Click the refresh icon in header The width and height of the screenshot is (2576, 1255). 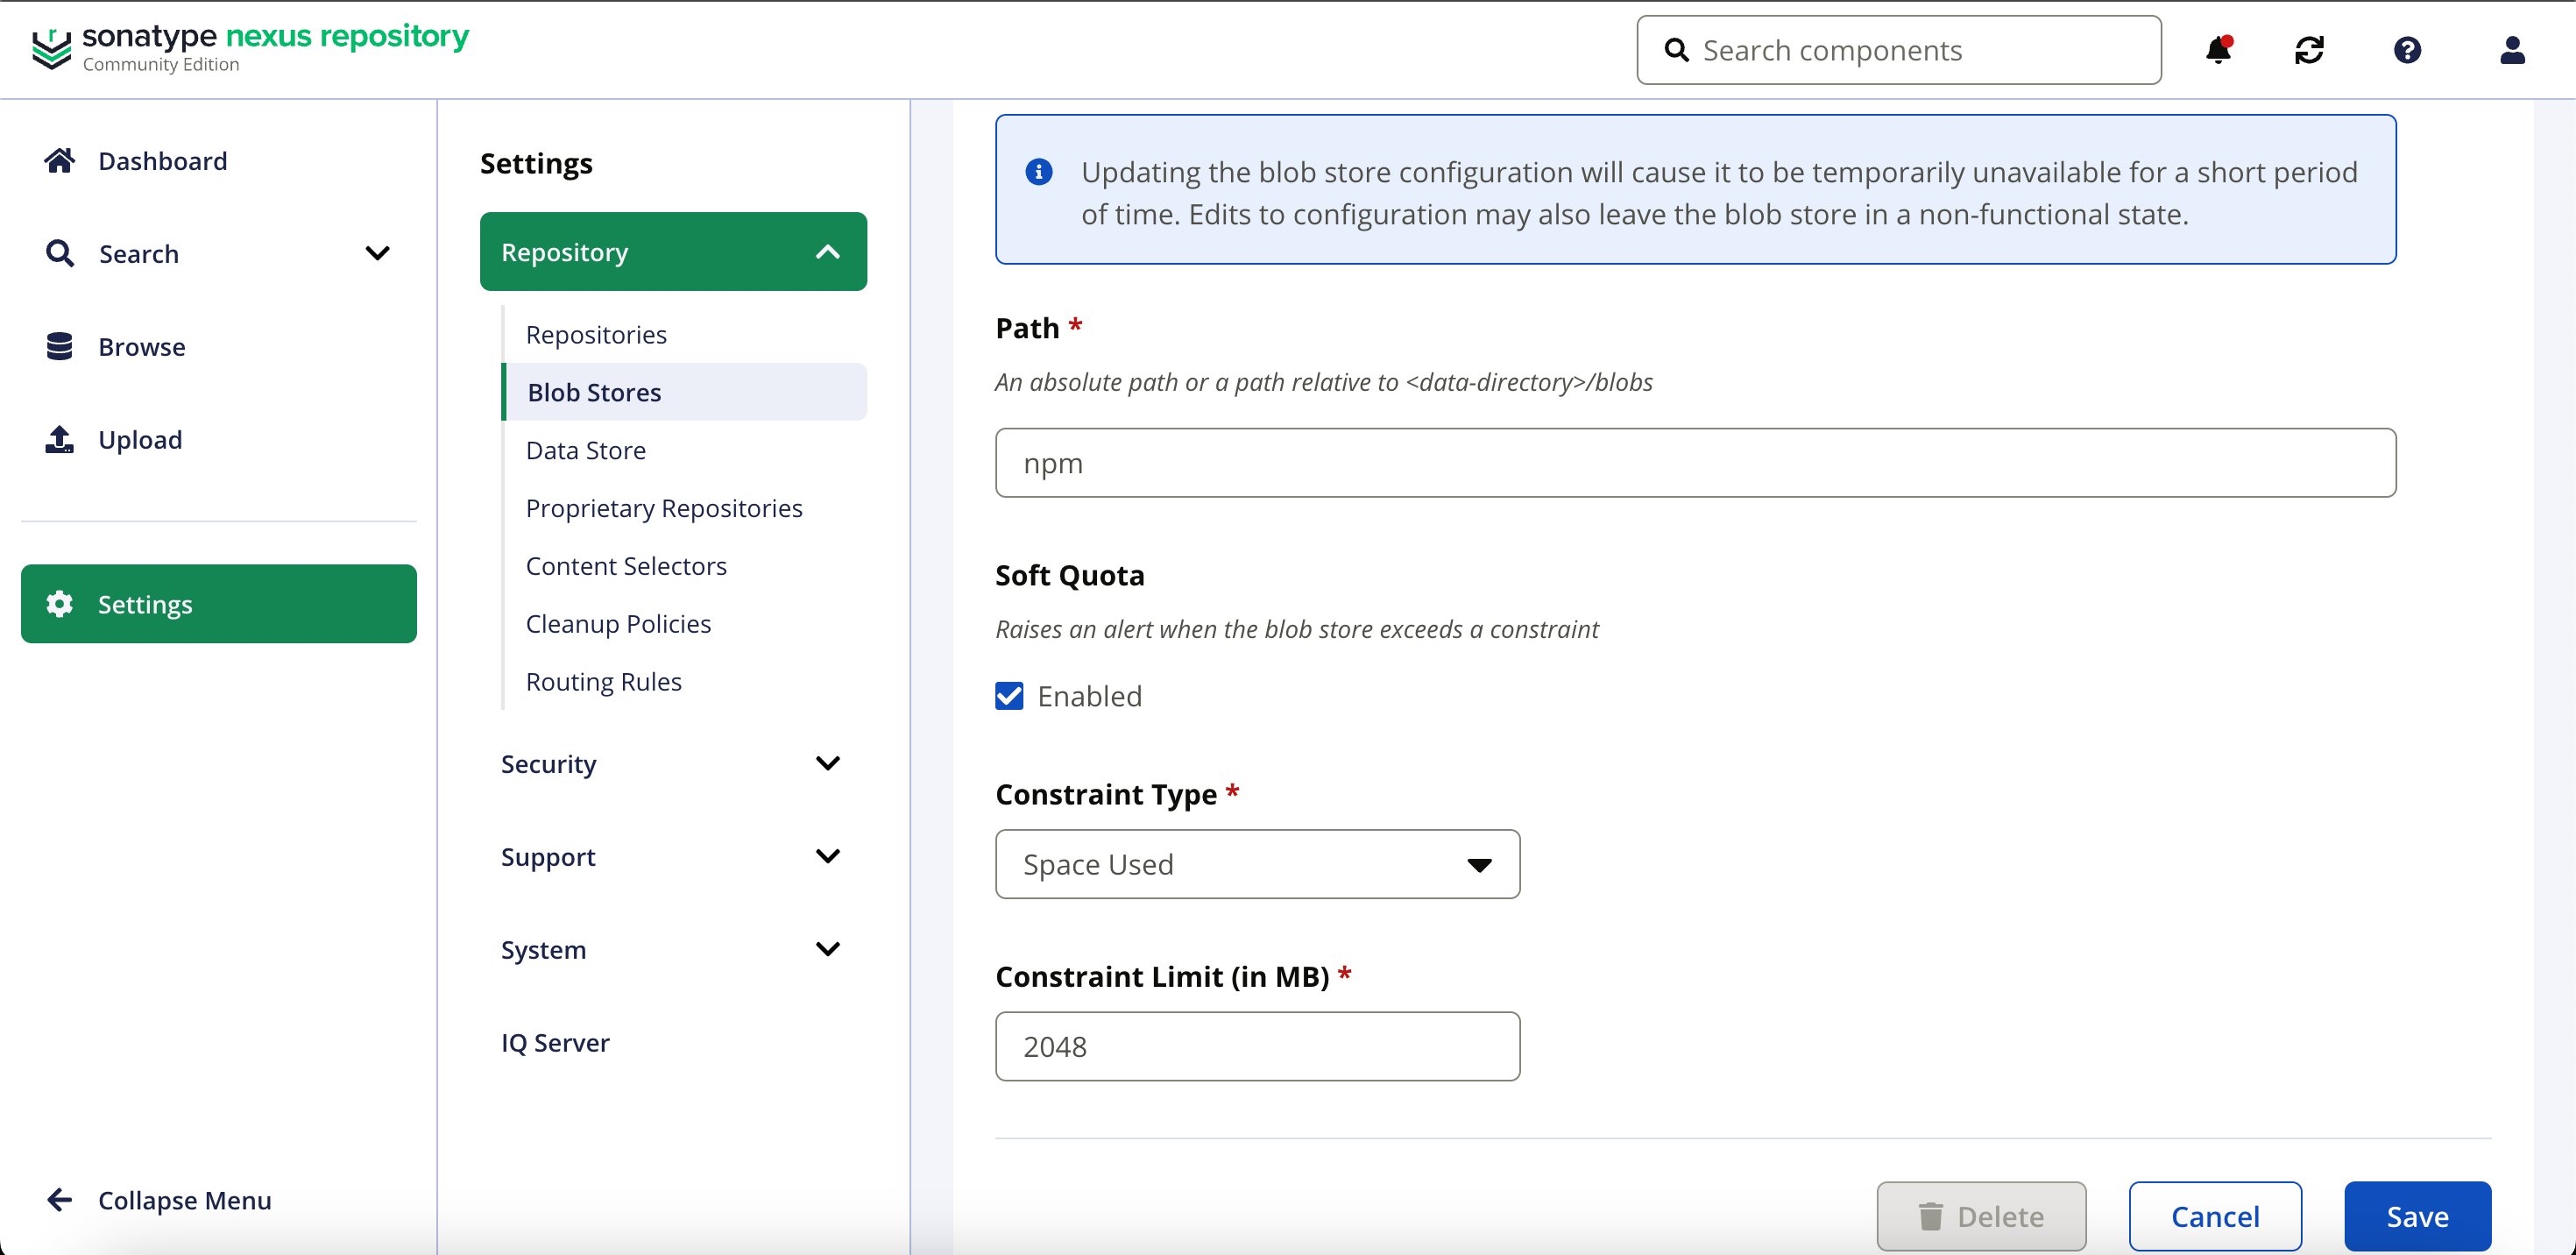click(x=2309, y=50)
